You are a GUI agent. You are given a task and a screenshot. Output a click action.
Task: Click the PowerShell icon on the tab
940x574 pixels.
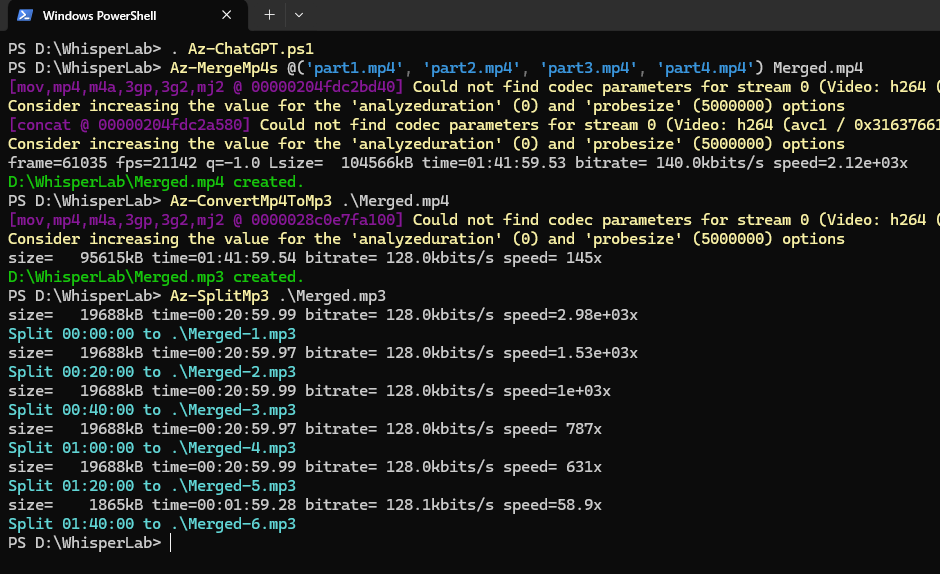24,16
